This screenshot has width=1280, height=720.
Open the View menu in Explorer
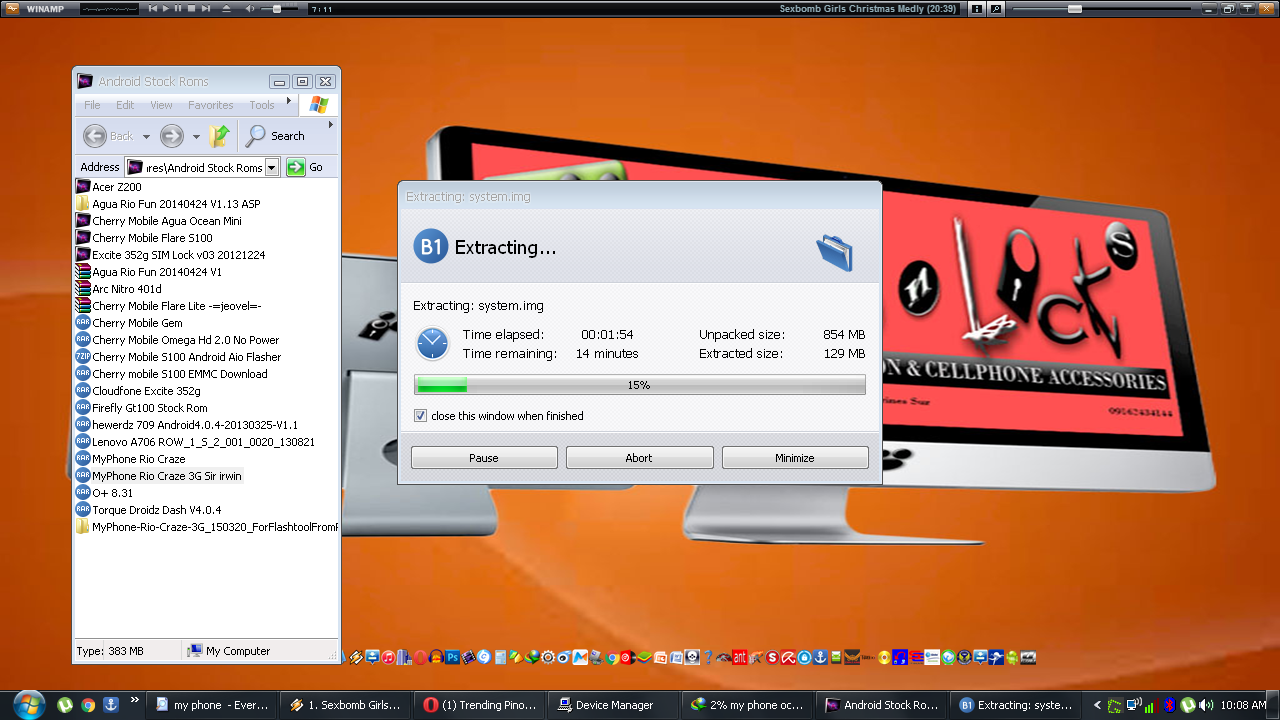pos(161,105)
